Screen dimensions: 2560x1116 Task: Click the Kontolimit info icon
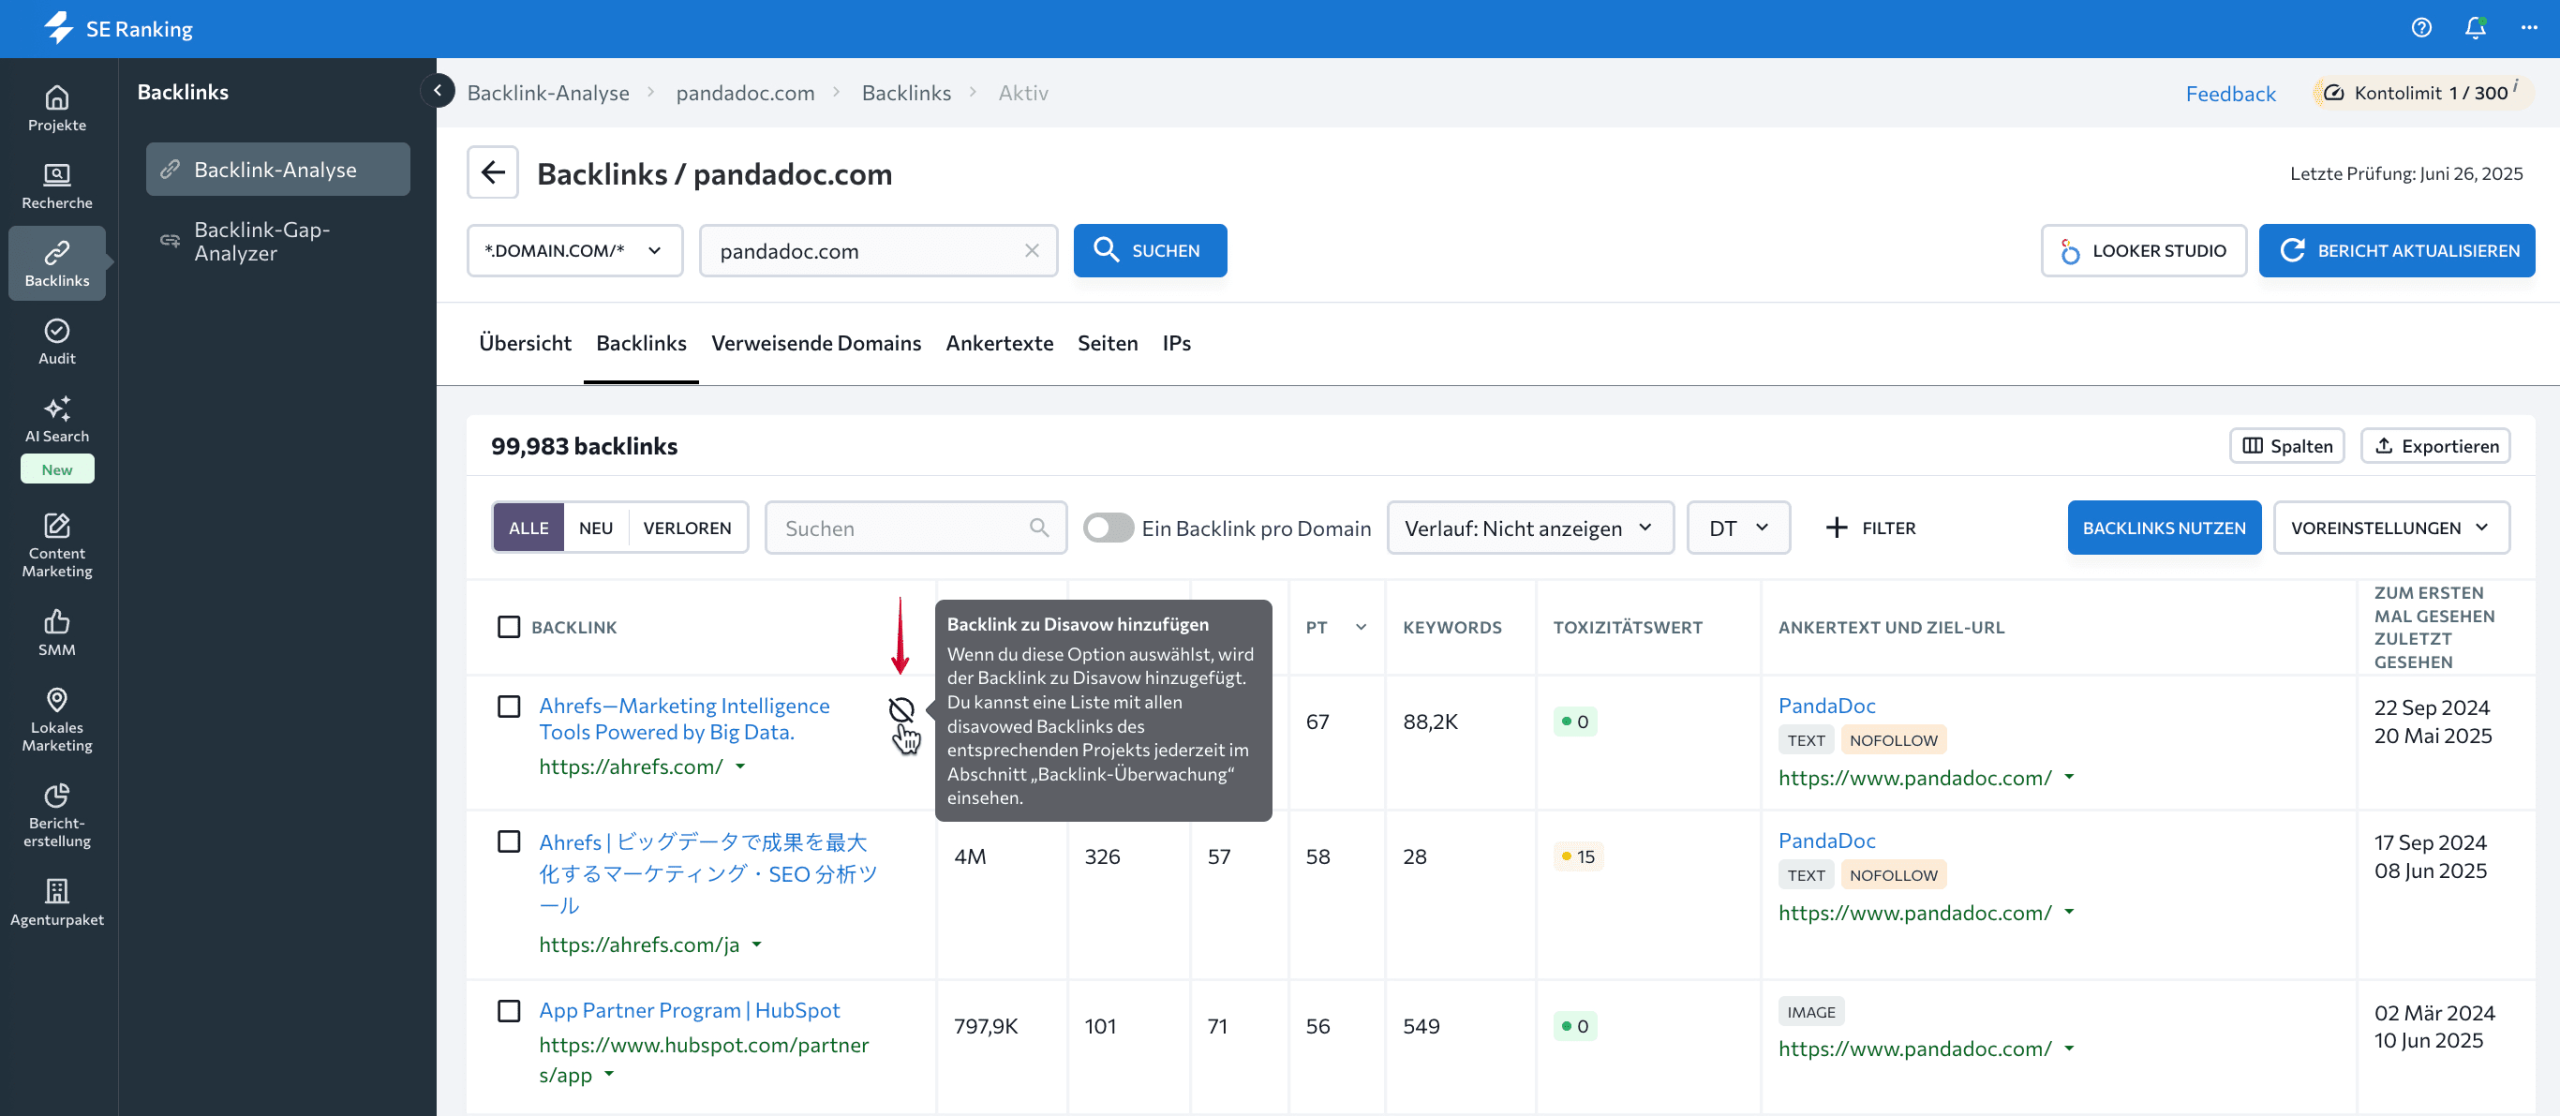click(2516, 86)
